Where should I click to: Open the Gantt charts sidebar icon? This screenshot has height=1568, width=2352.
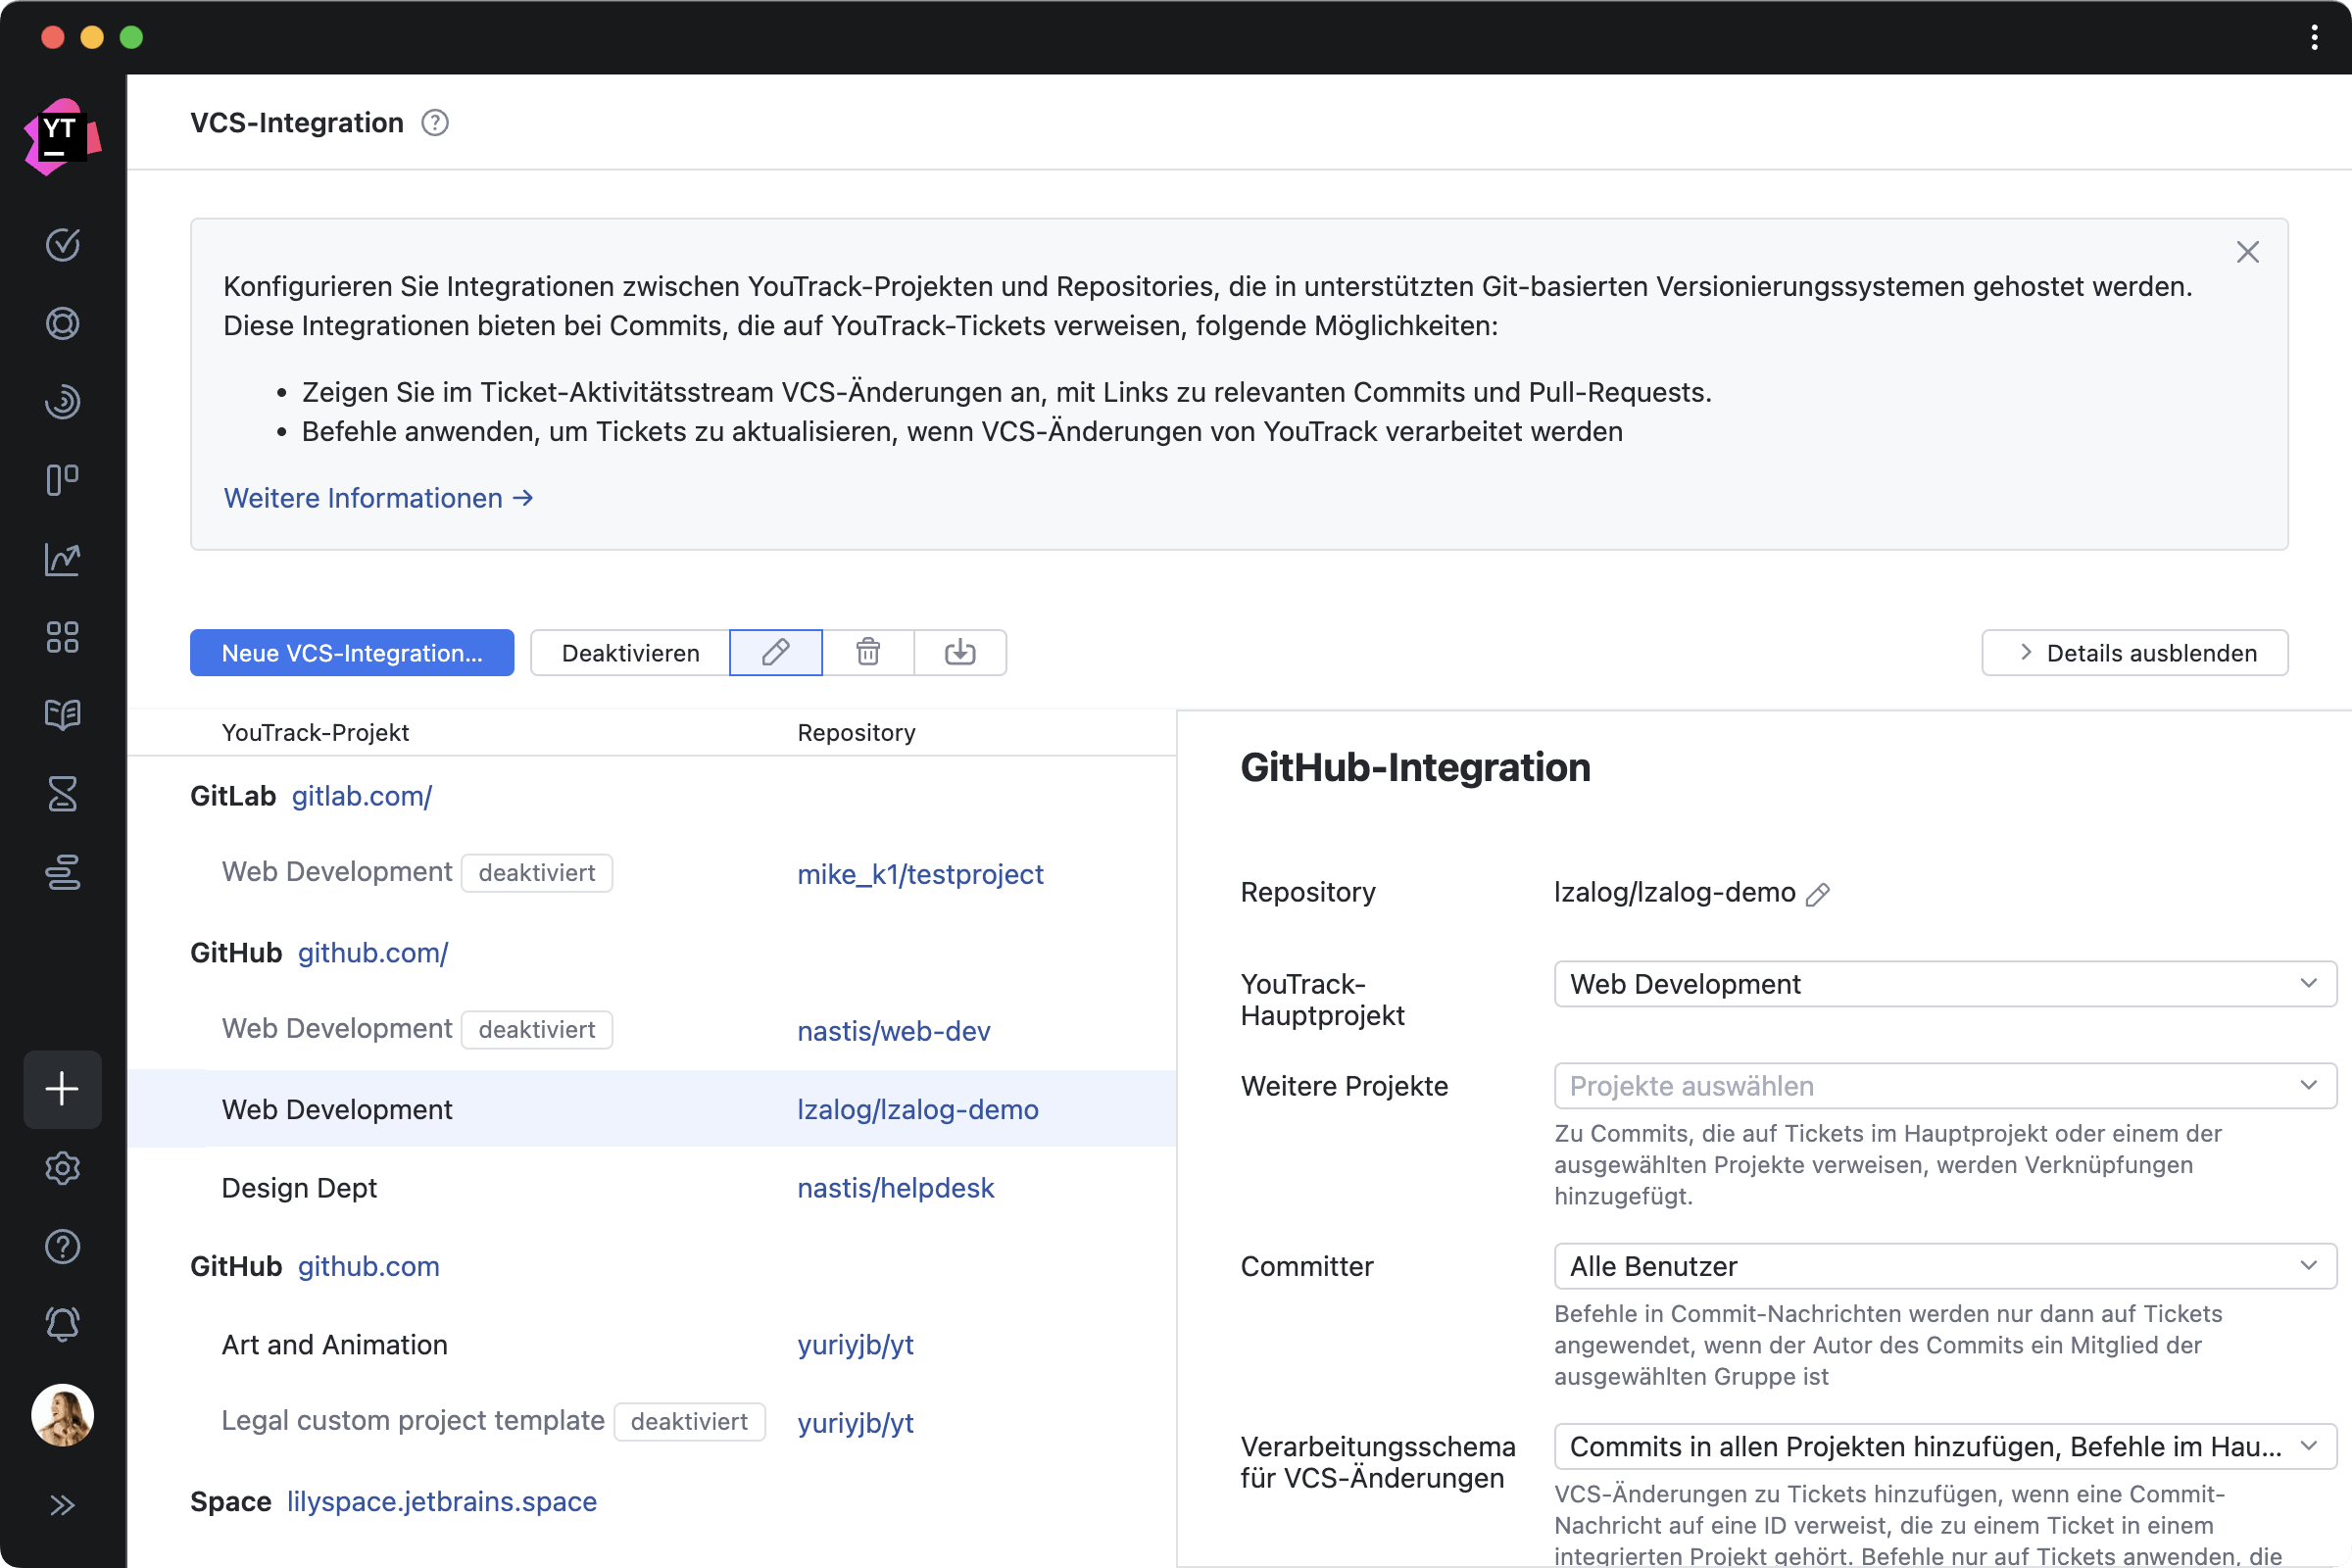tap(62, 872)
